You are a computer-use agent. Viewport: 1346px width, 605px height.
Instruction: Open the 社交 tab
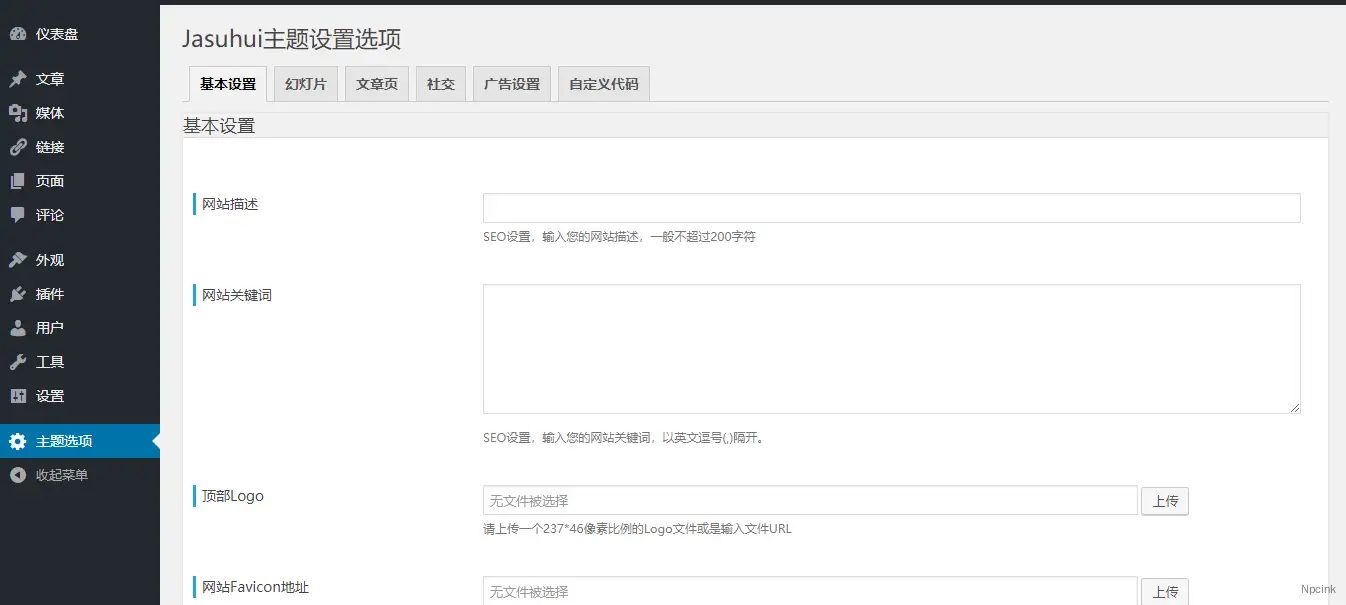440,84
